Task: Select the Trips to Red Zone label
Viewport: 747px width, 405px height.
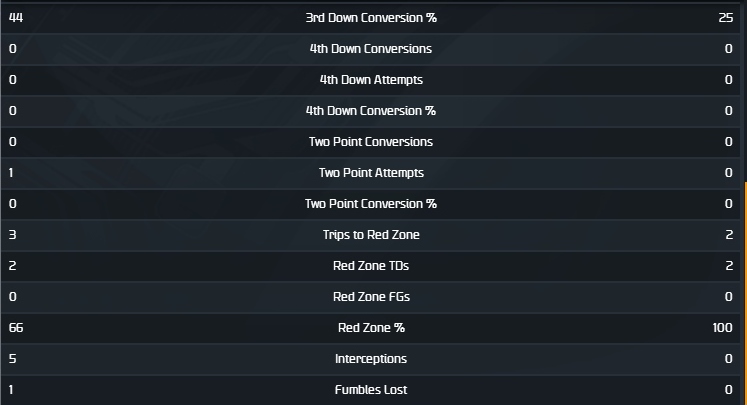Action: (x=371, y=234)
